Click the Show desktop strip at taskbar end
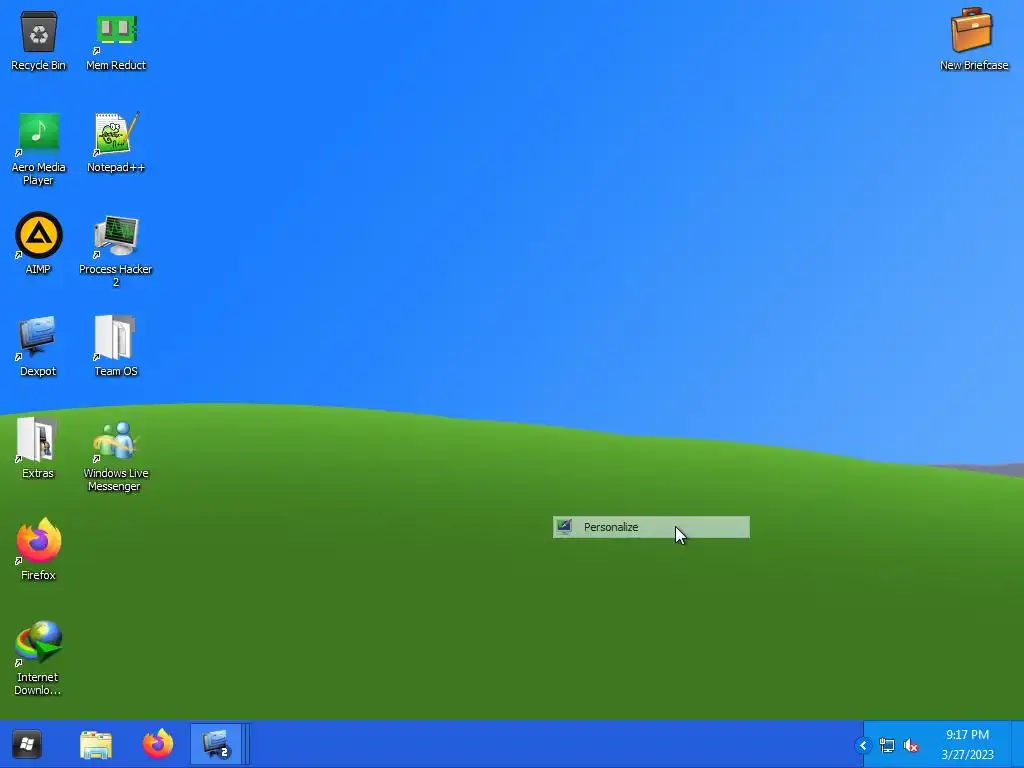Screen dimensions: 1024x768 click(x=1017, y=744)
